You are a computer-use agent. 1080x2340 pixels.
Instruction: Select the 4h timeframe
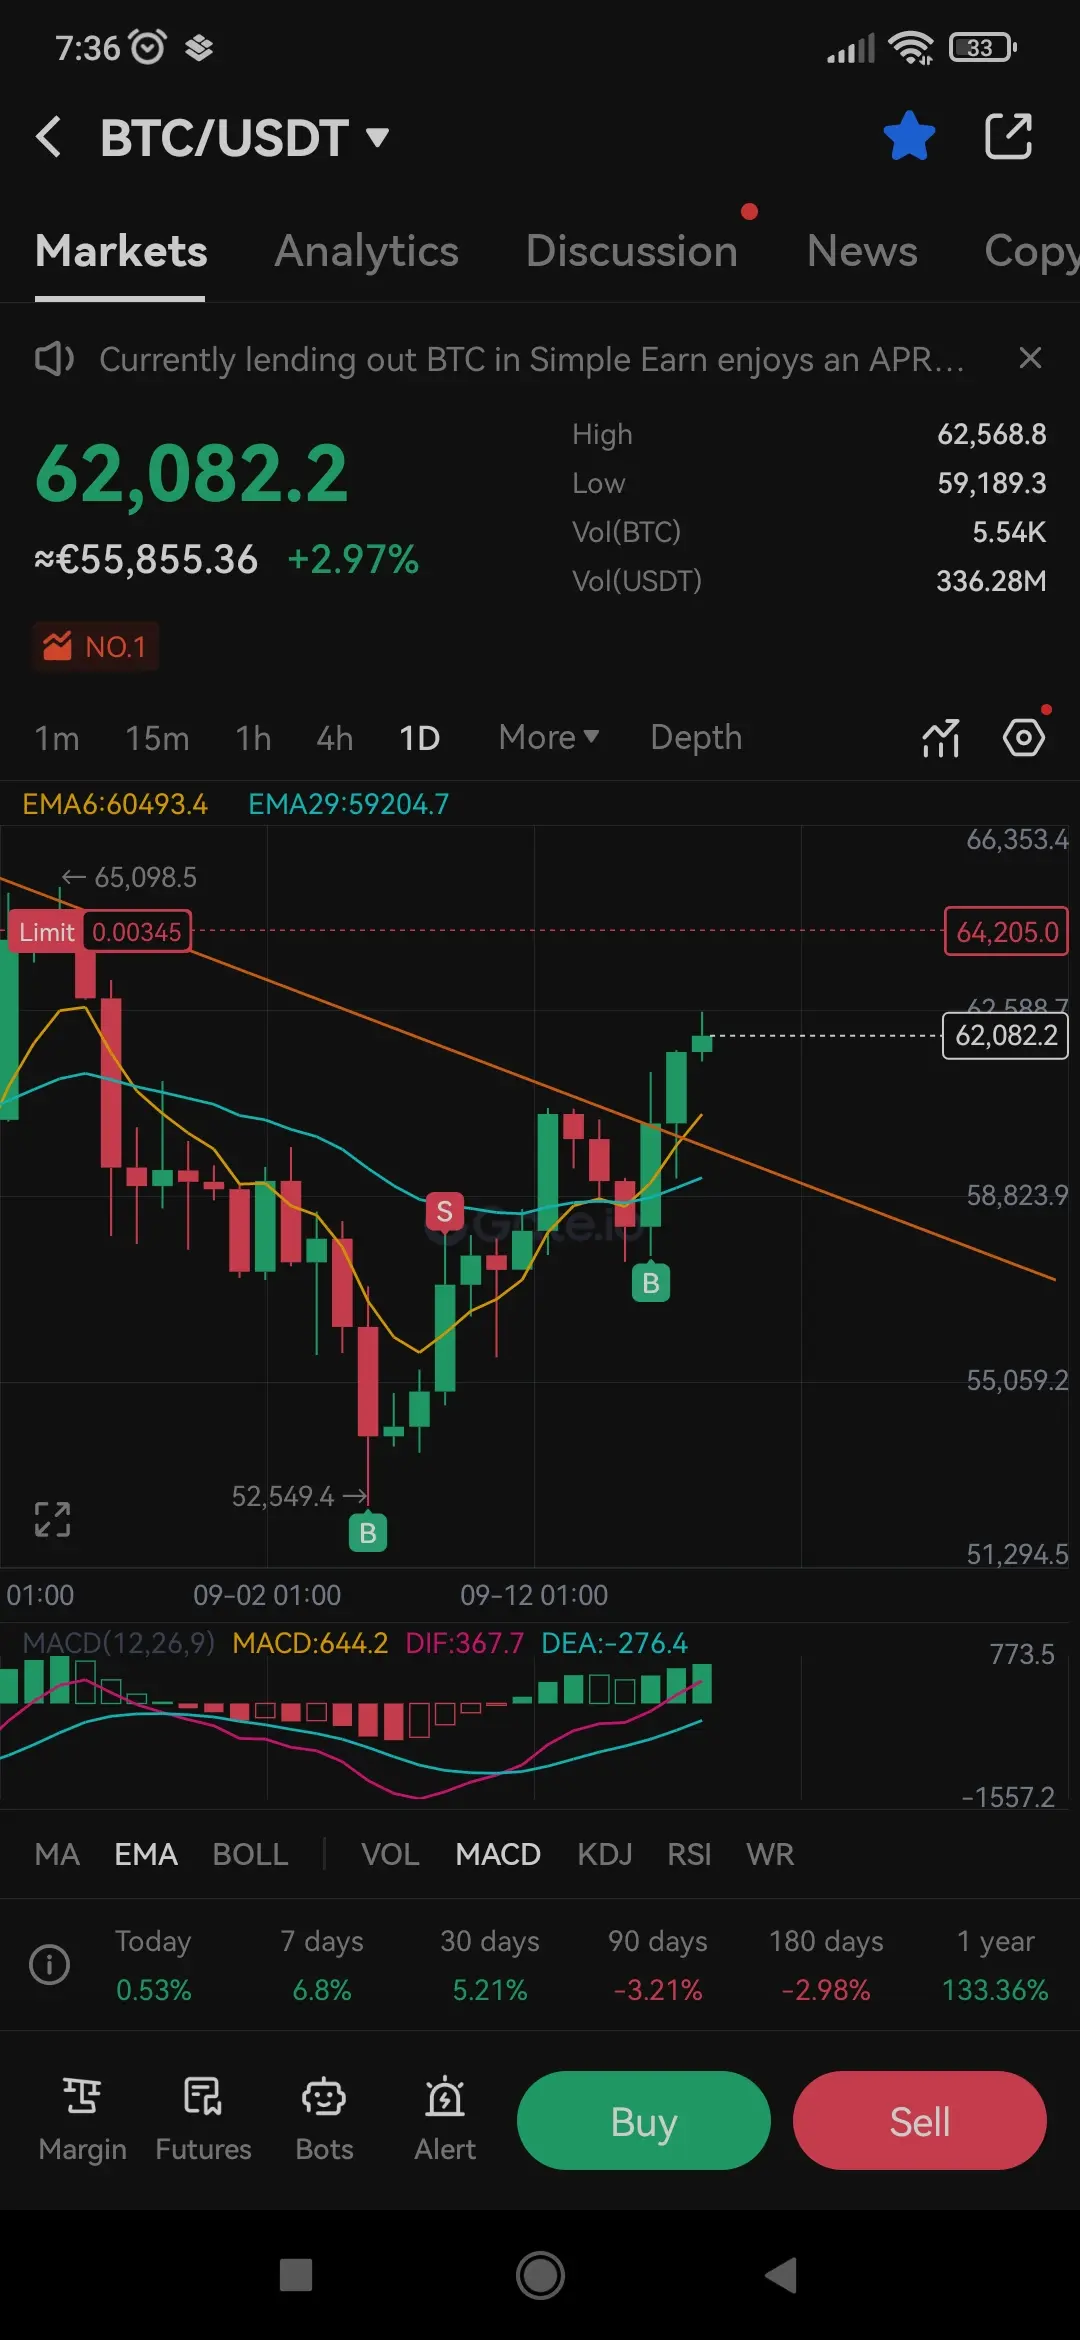[x=334, y=738]
